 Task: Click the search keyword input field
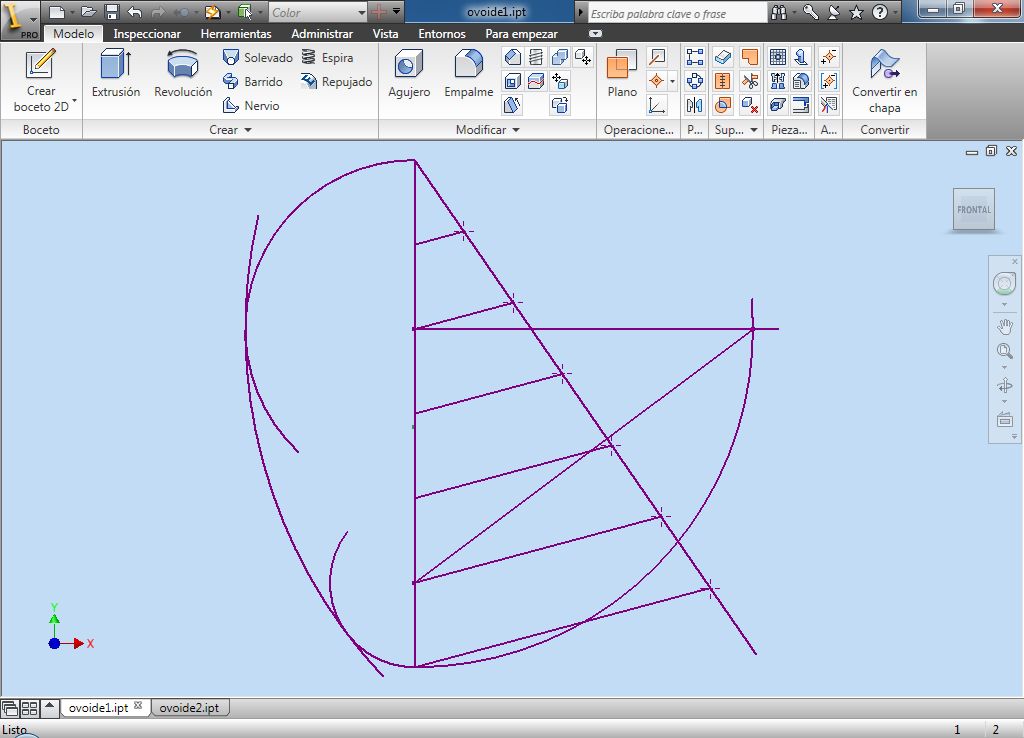pyautogui.click(x=677, y=13)
